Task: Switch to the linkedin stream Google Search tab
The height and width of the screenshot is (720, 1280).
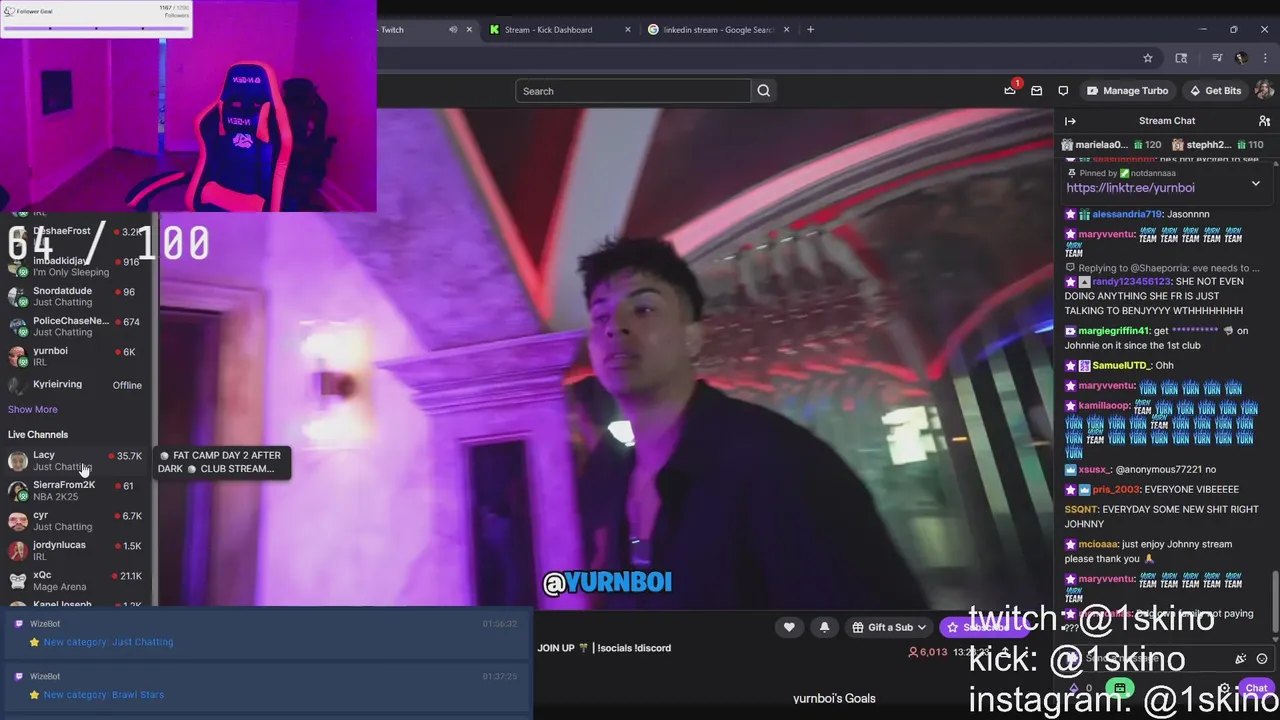Action: [x=718, y=30]
